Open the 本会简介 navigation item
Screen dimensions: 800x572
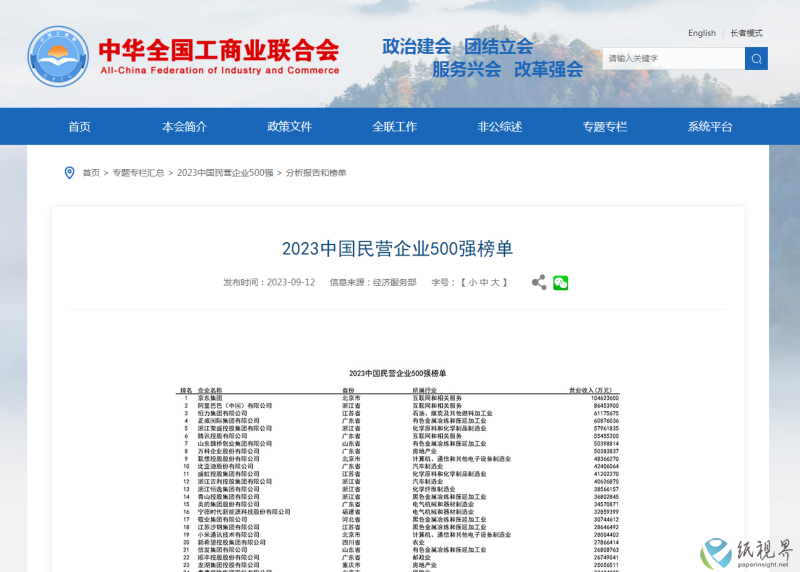184,127
